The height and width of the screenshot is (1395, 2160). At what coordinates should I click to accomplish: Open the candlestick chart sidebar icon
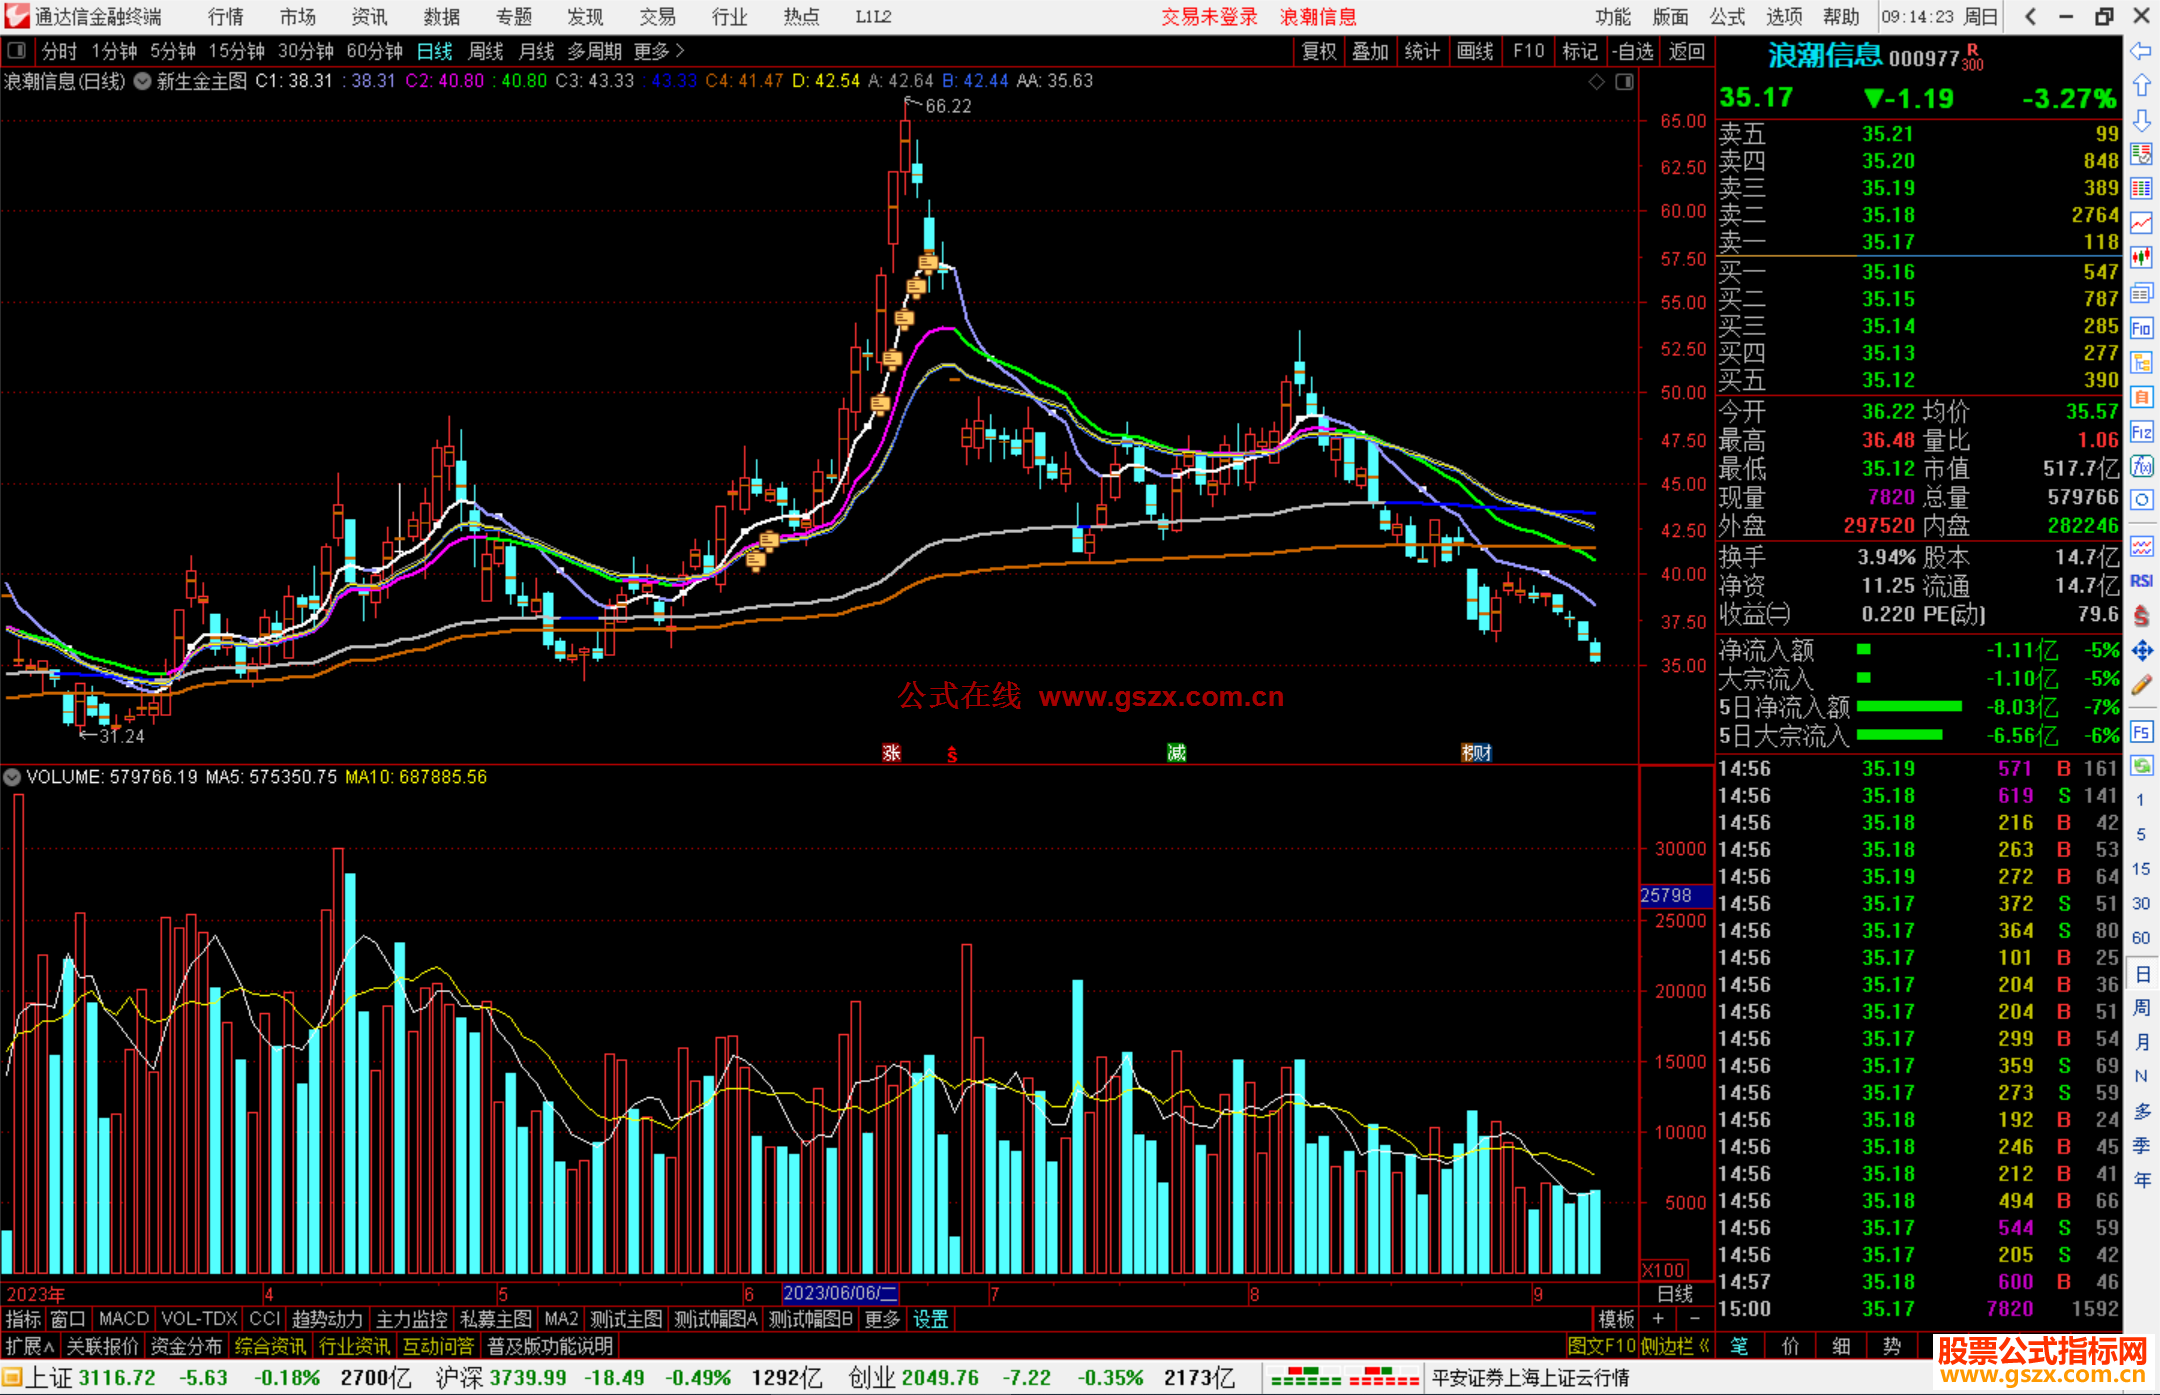click(x=2141, y=259)
